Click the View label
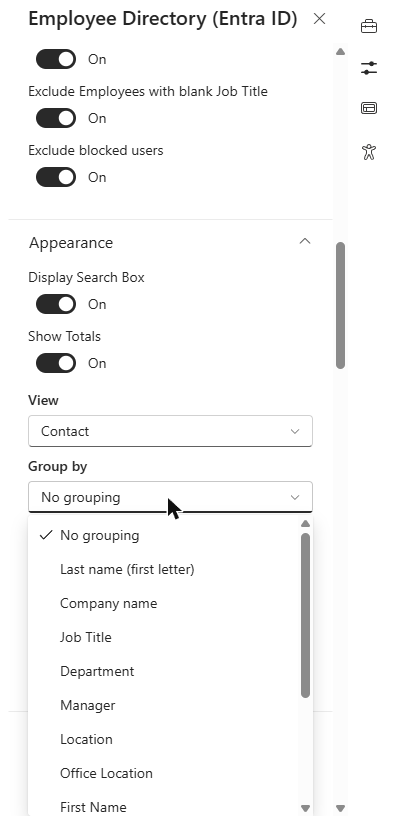Screen dimensions: 402x816 click(x=43, y=400)
